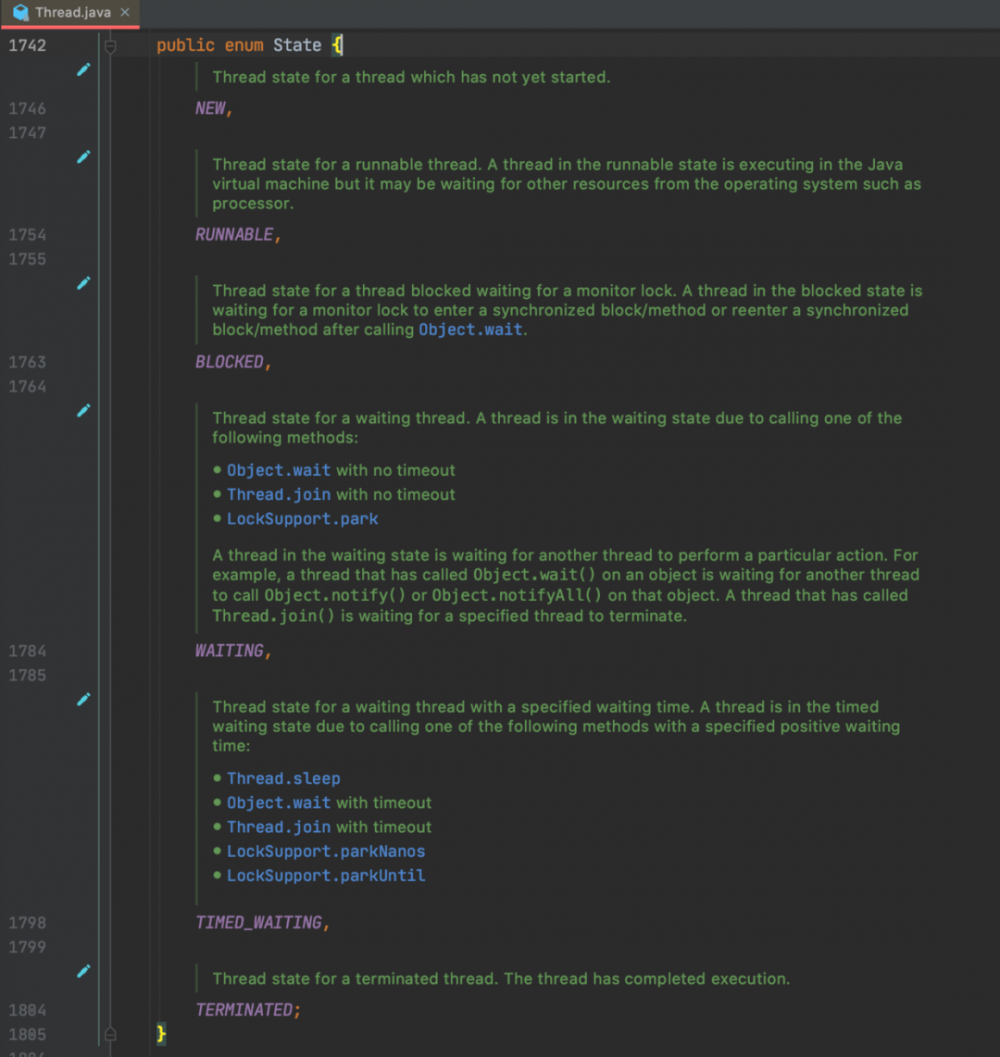Select the Thread.java tab
The width and height of the screenshot is (1000, 1057).
point(72,13)
